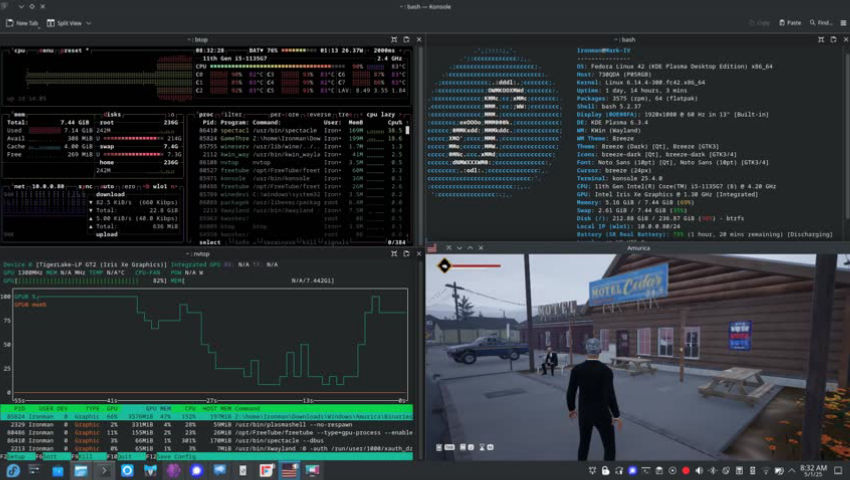Open the volume speaker tray icon
850x480 pixels.
[x=699, y=471]
